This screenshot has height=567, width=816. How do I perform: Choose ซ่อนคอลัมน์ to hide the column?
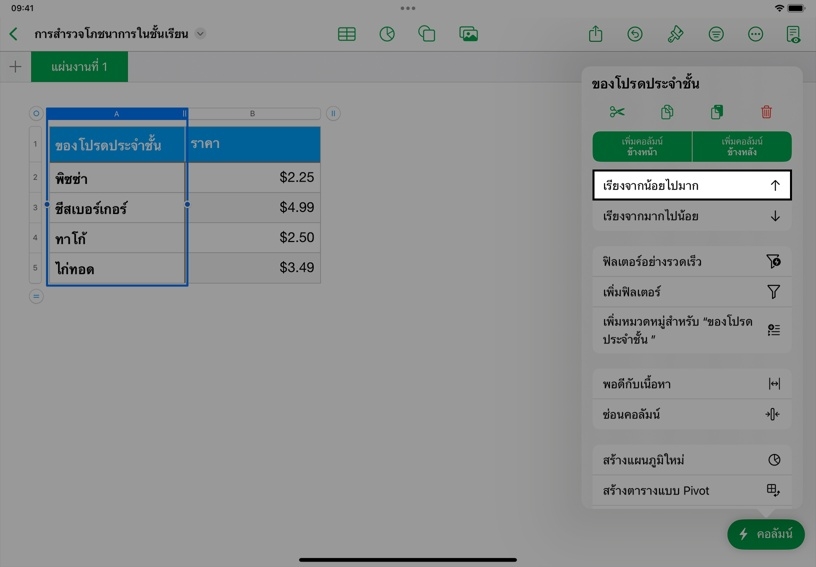(x=691, y=414)
